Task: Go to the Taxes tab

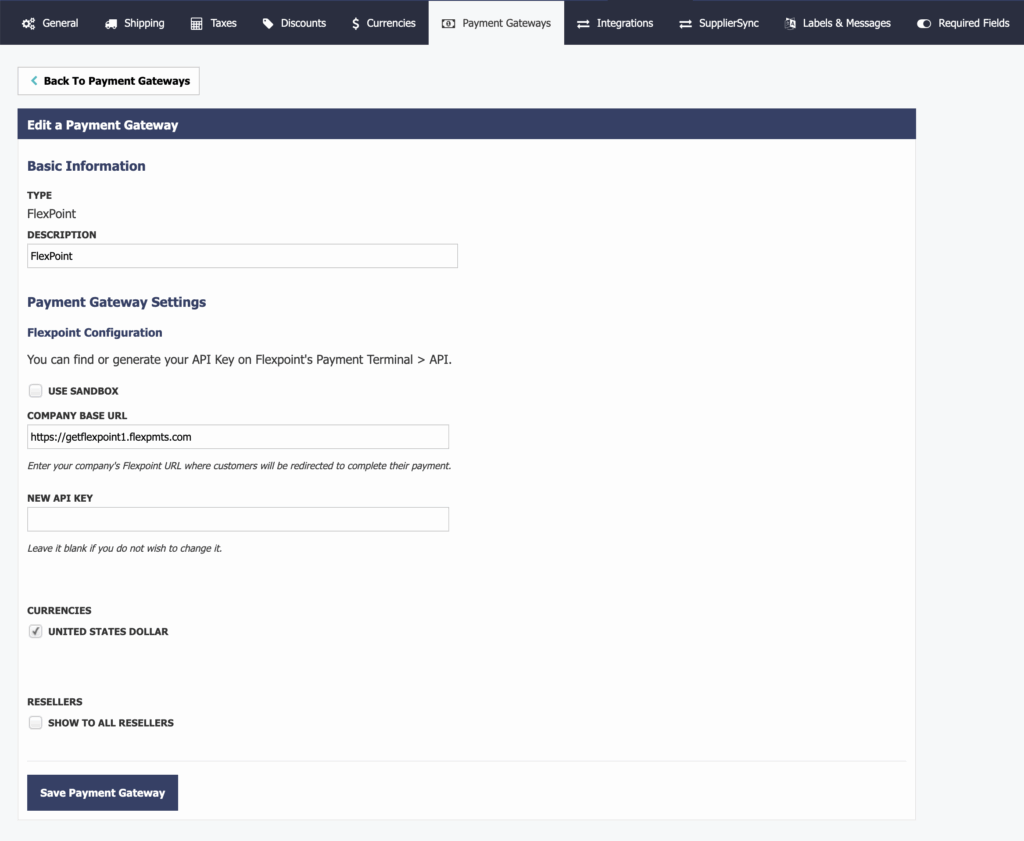Action: [214, 23]
